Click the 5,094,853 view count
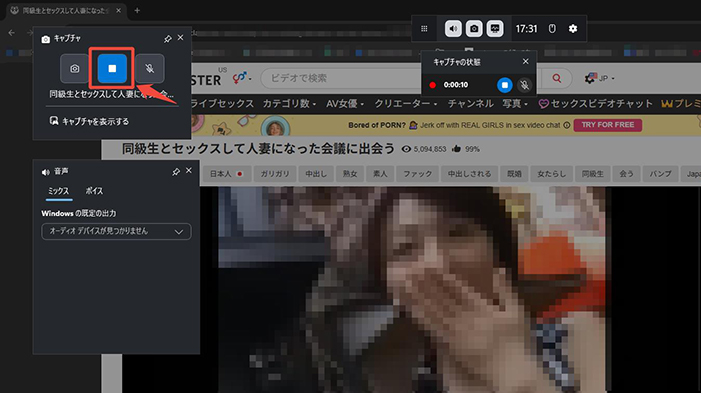This screenshot has height=393, width=701. (430, 149)
